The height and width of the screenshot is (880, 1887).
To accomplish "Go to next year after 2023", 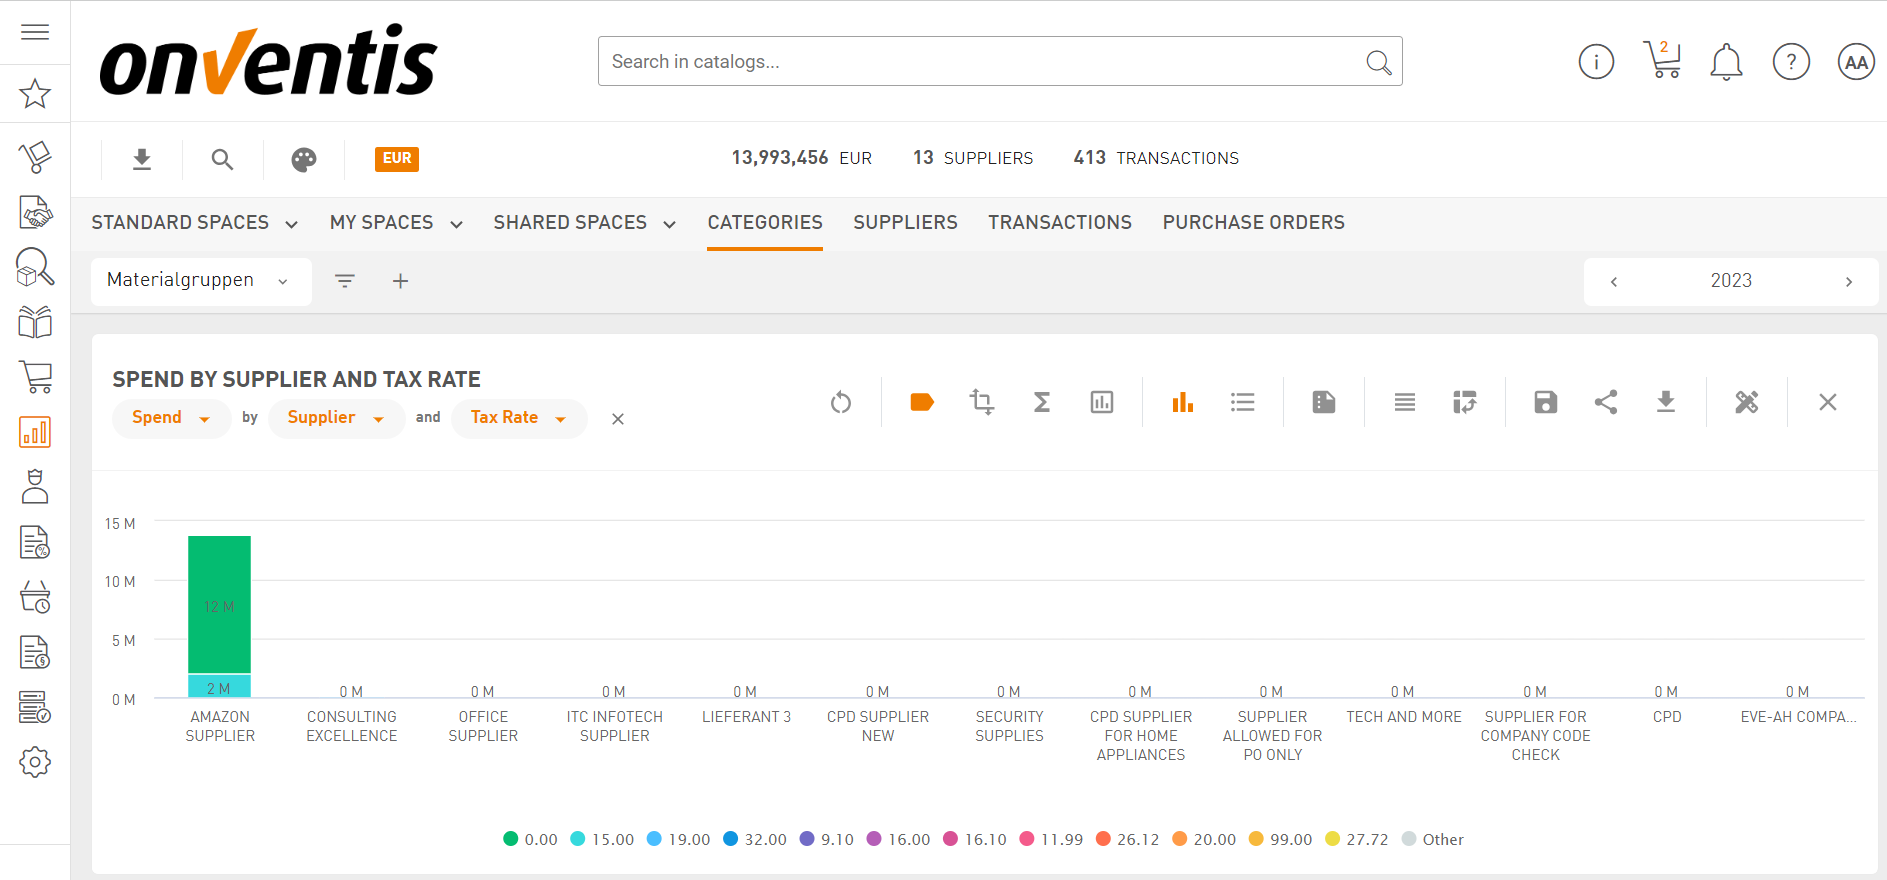I will 1848,282.
